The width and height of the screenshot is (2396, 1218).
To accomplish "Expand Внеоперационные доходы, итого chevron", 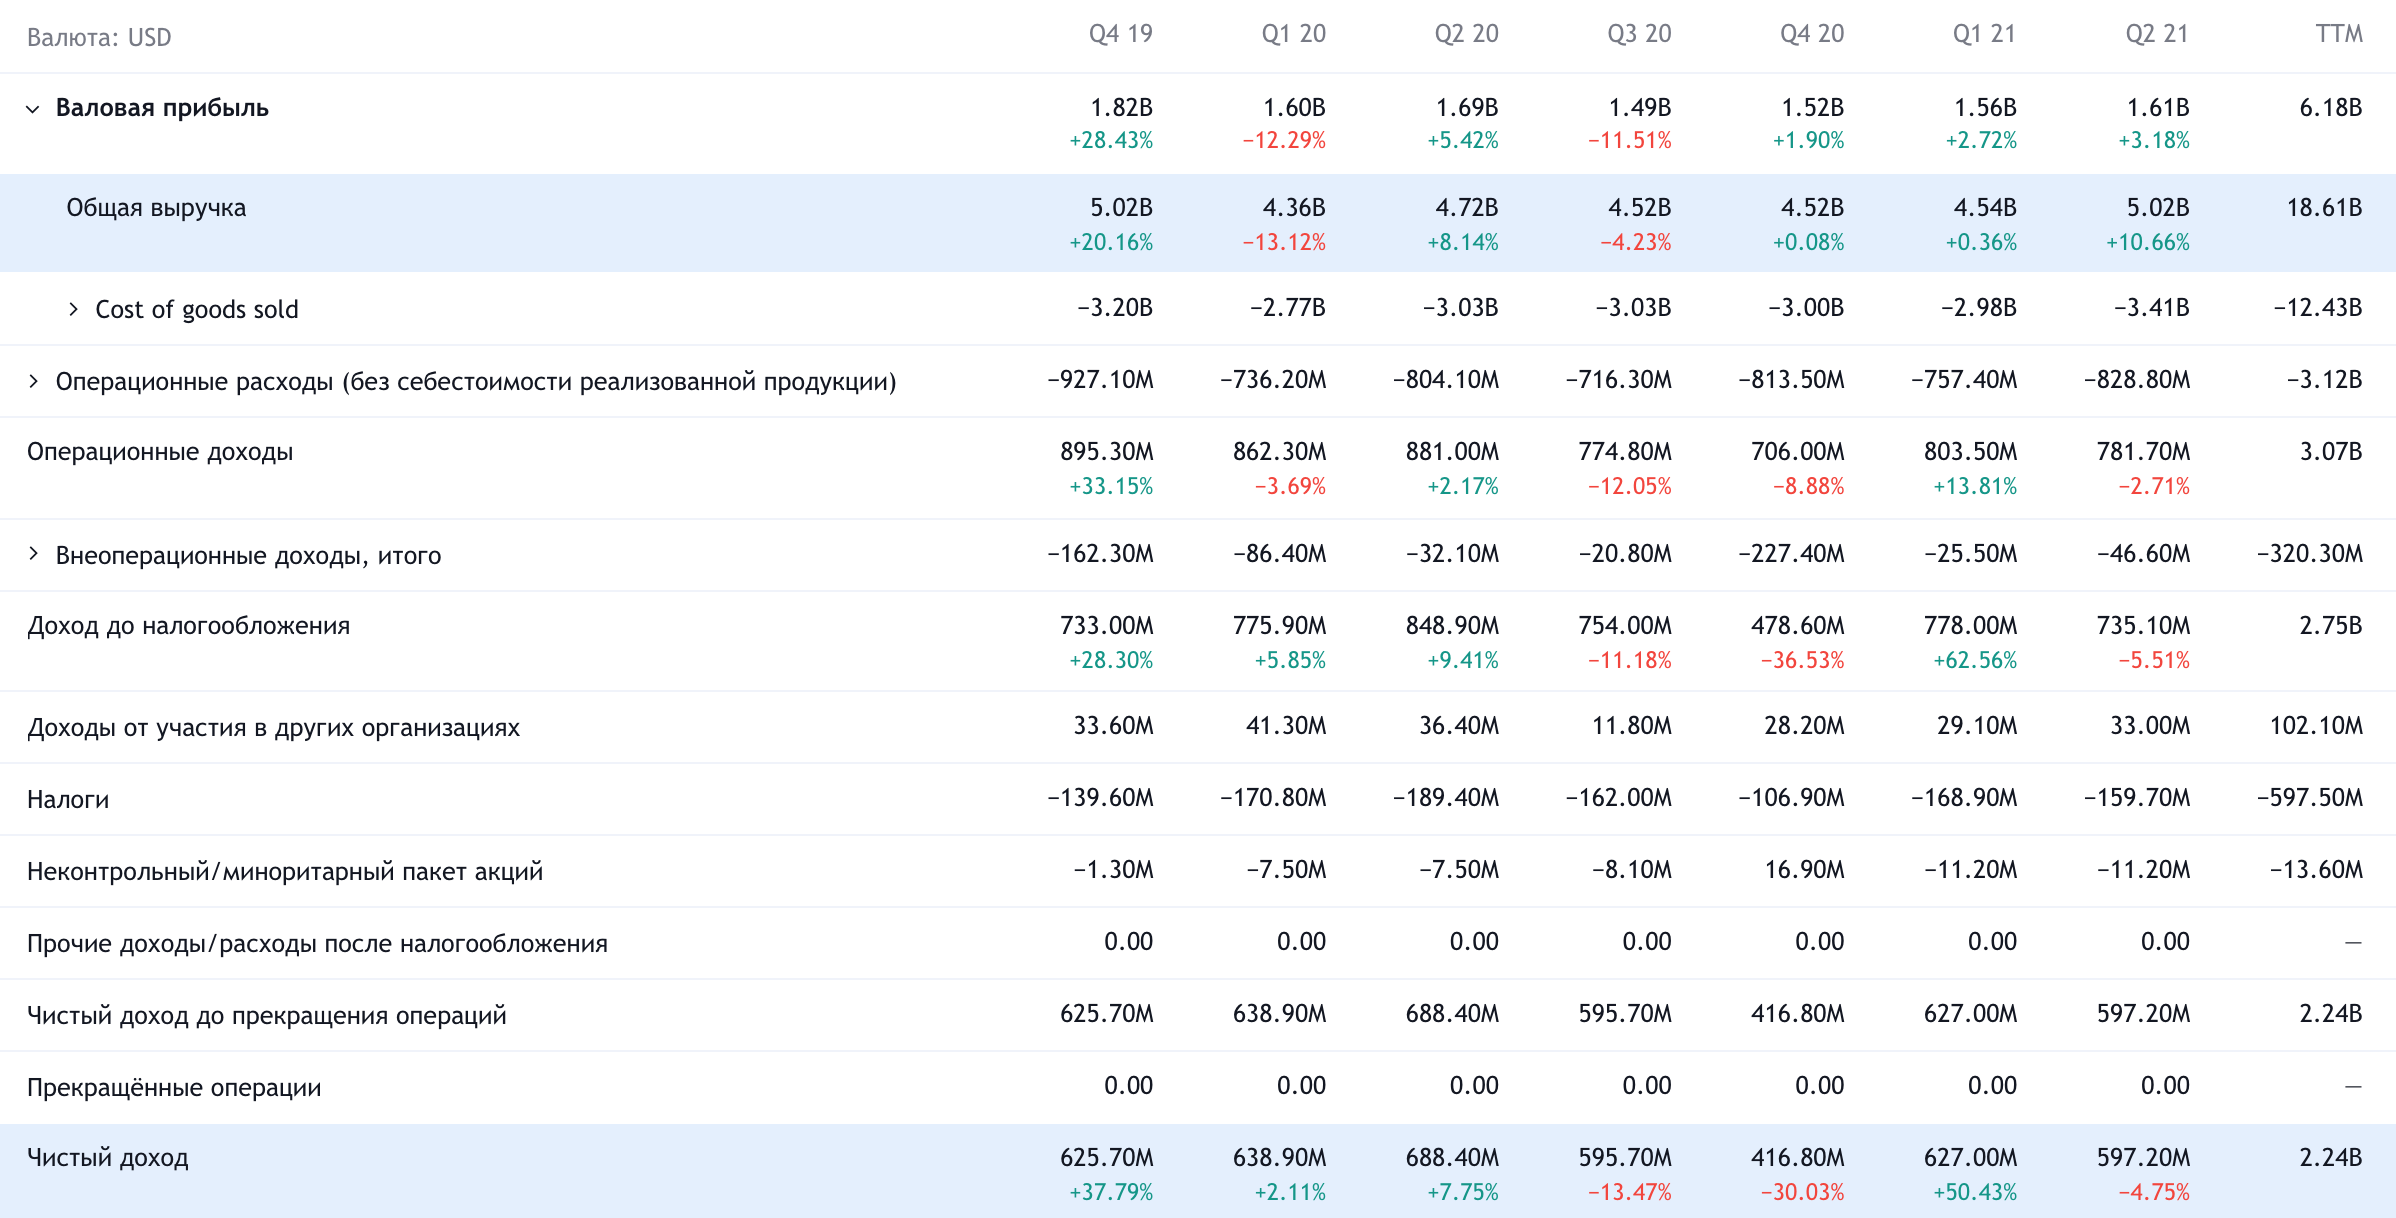I will click(33, 554).
